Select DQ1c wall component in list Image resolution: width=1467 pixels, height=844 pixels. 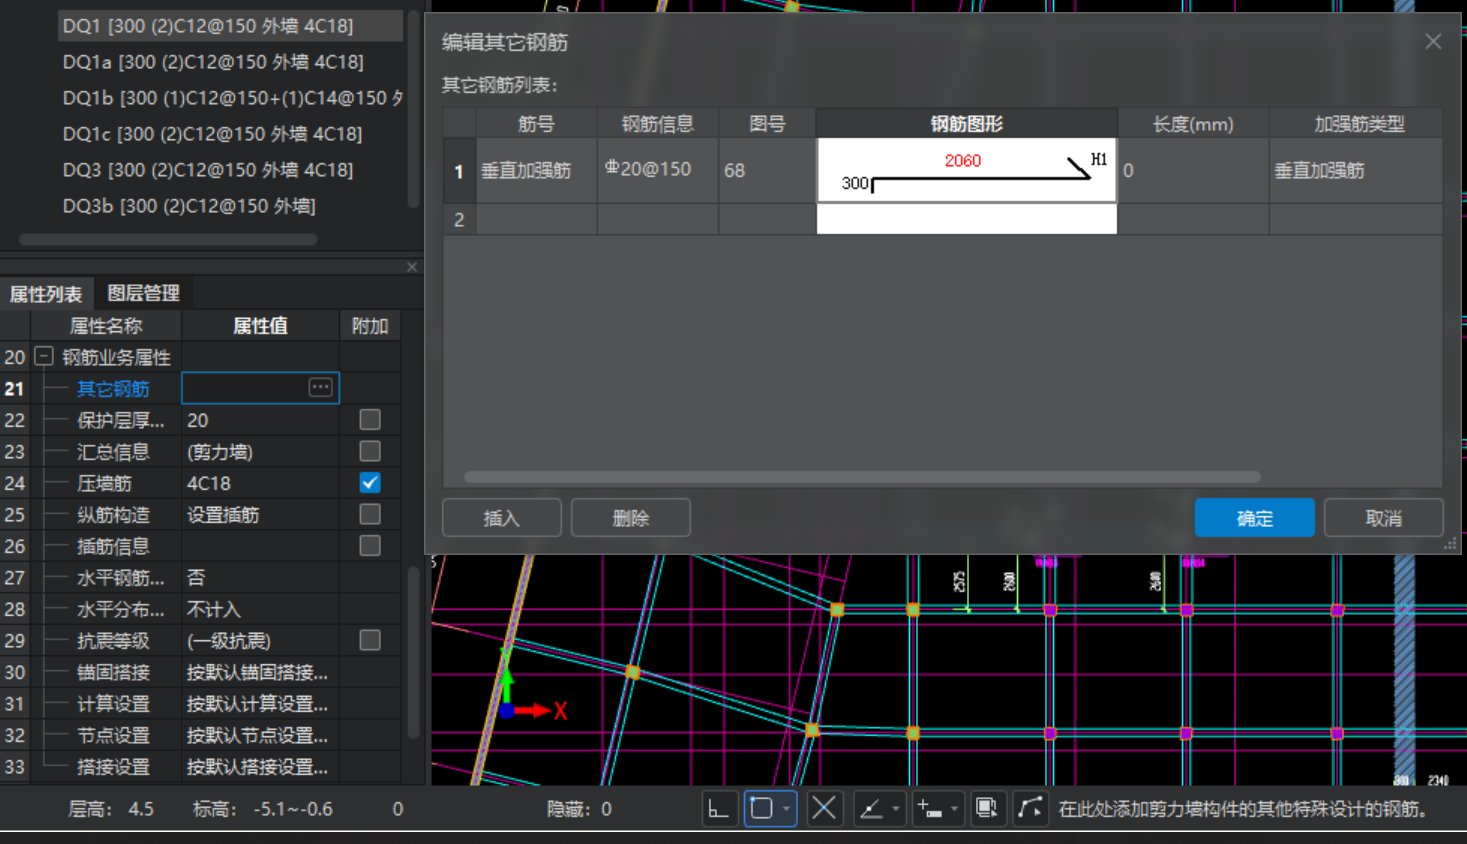pos(212,134)
